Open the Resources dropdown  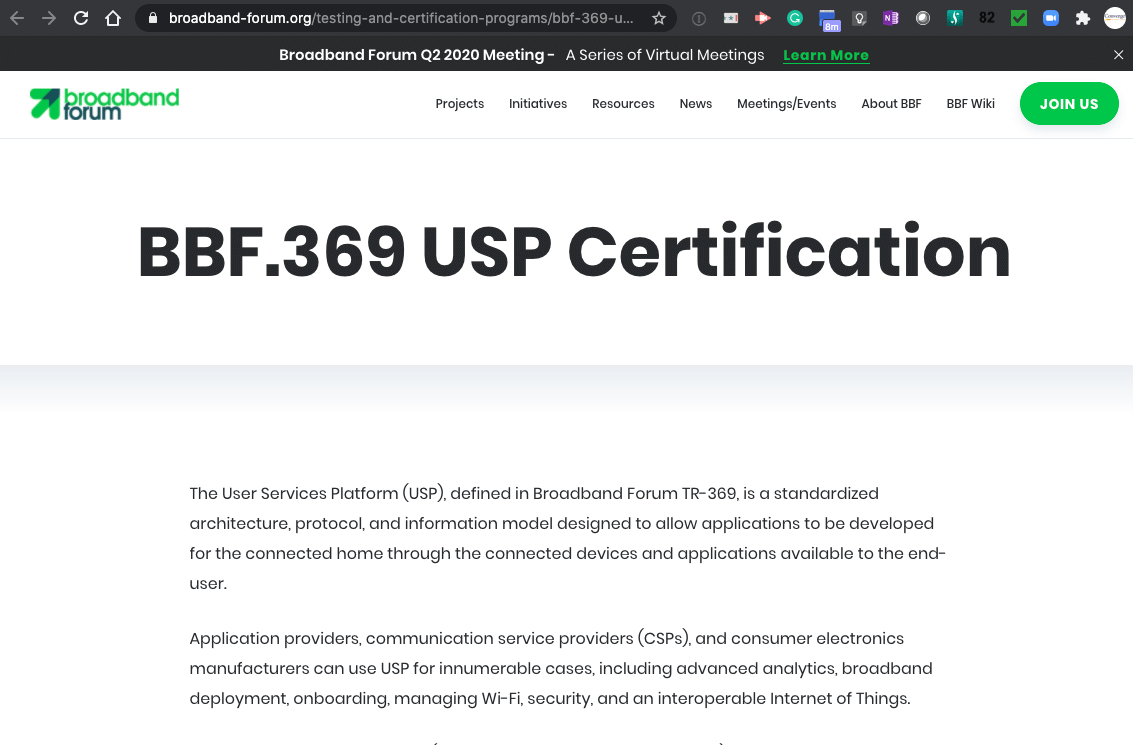[623, 103]
